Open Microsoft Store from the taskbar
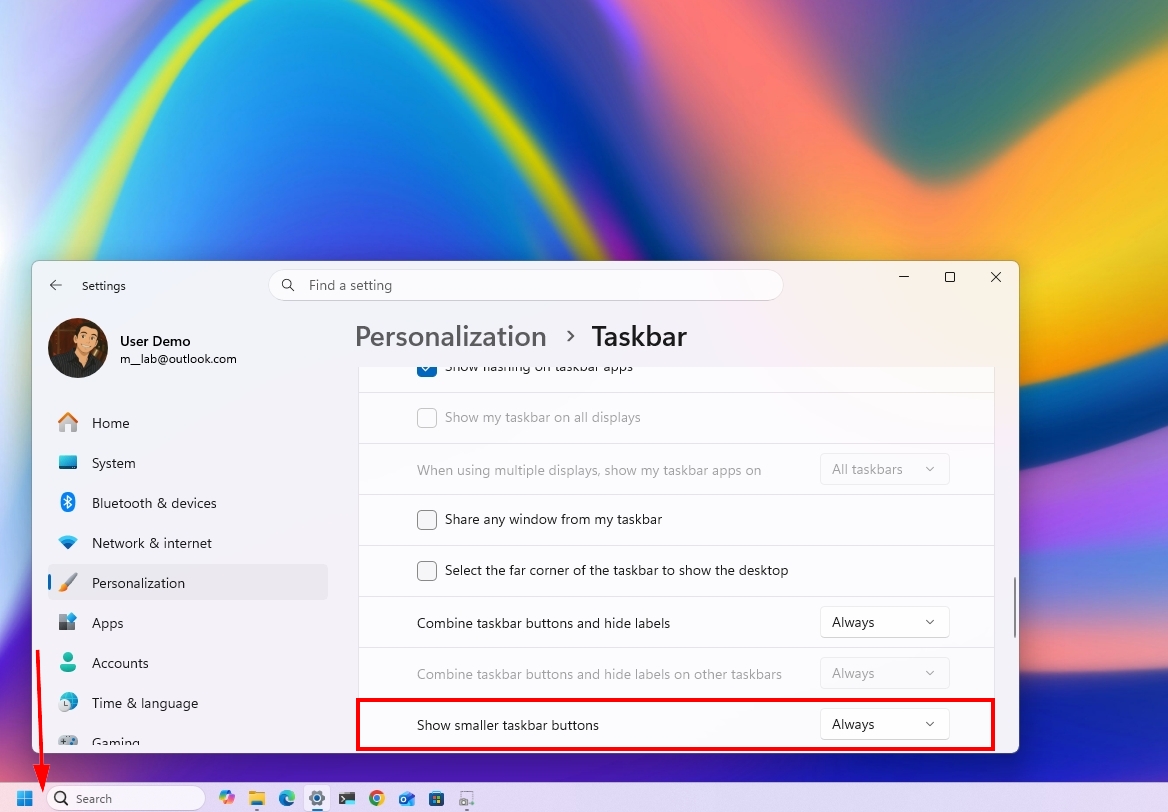Viewport: 1168px width, 812px height. point(437,799)
